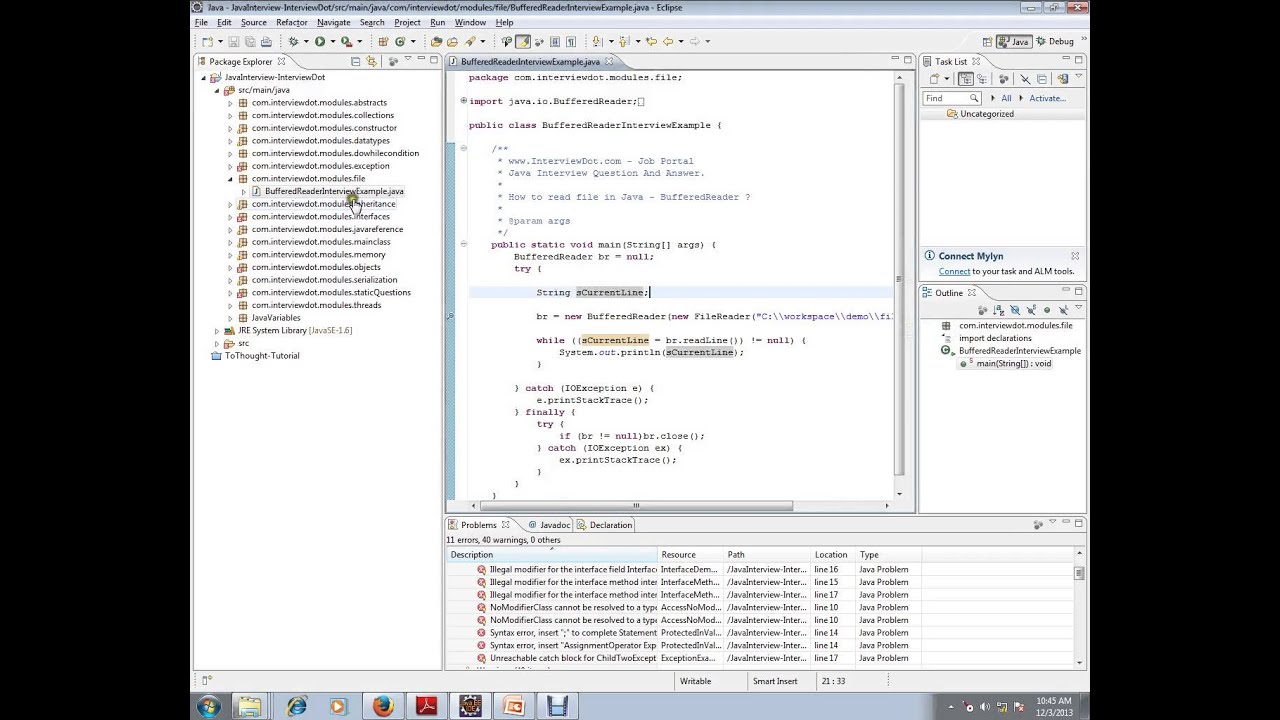Open Task List view menu triangle
Screen dimensions: 1280x720
pos(1078,76)
